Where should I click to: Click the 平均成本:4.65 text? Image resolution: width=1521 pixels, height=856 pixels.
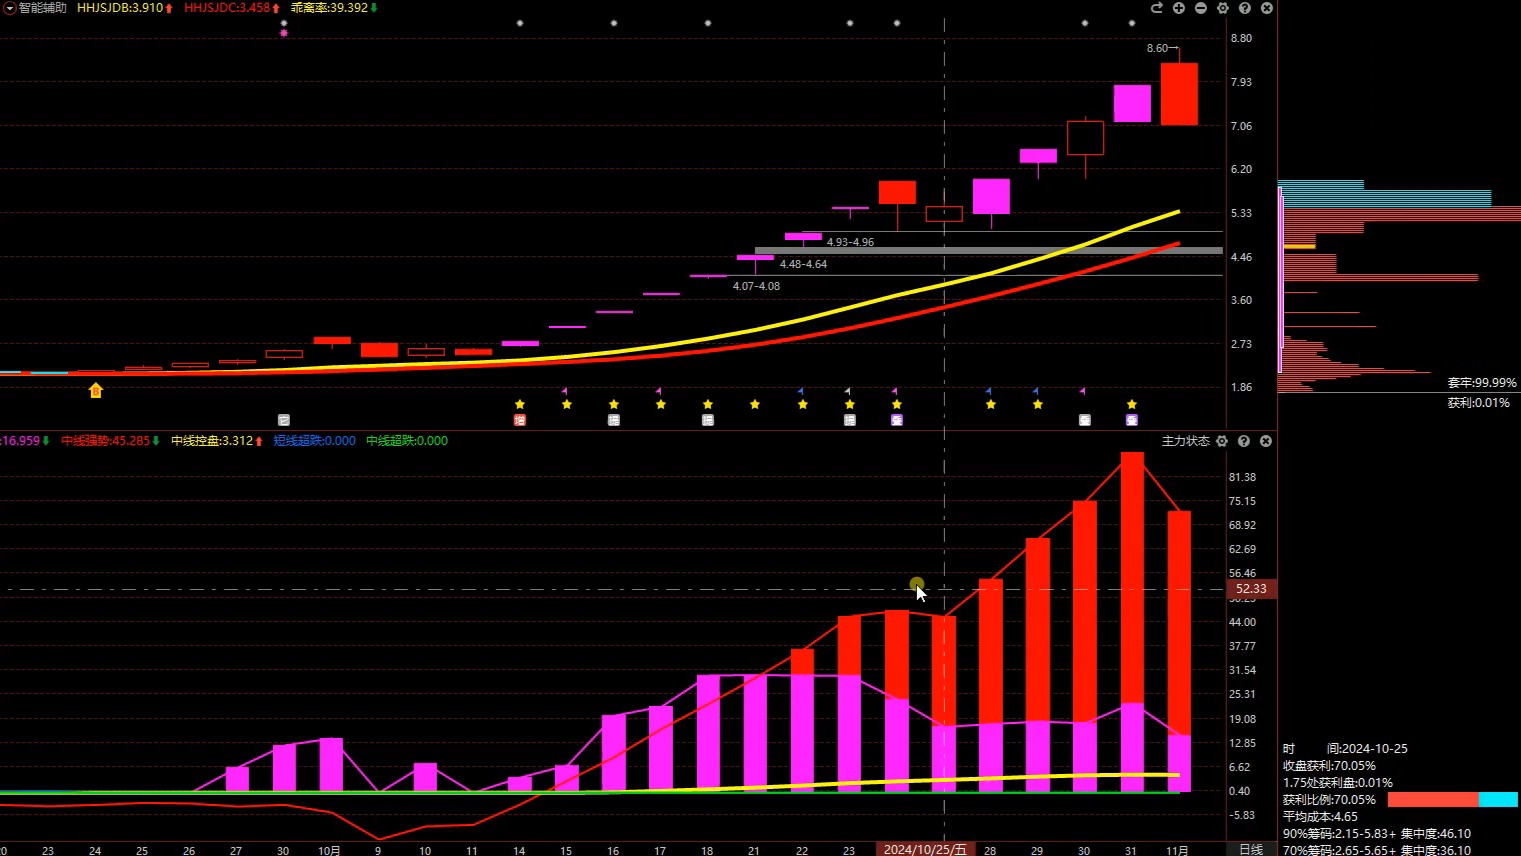pyautogui.click(x=1320, y=817)
